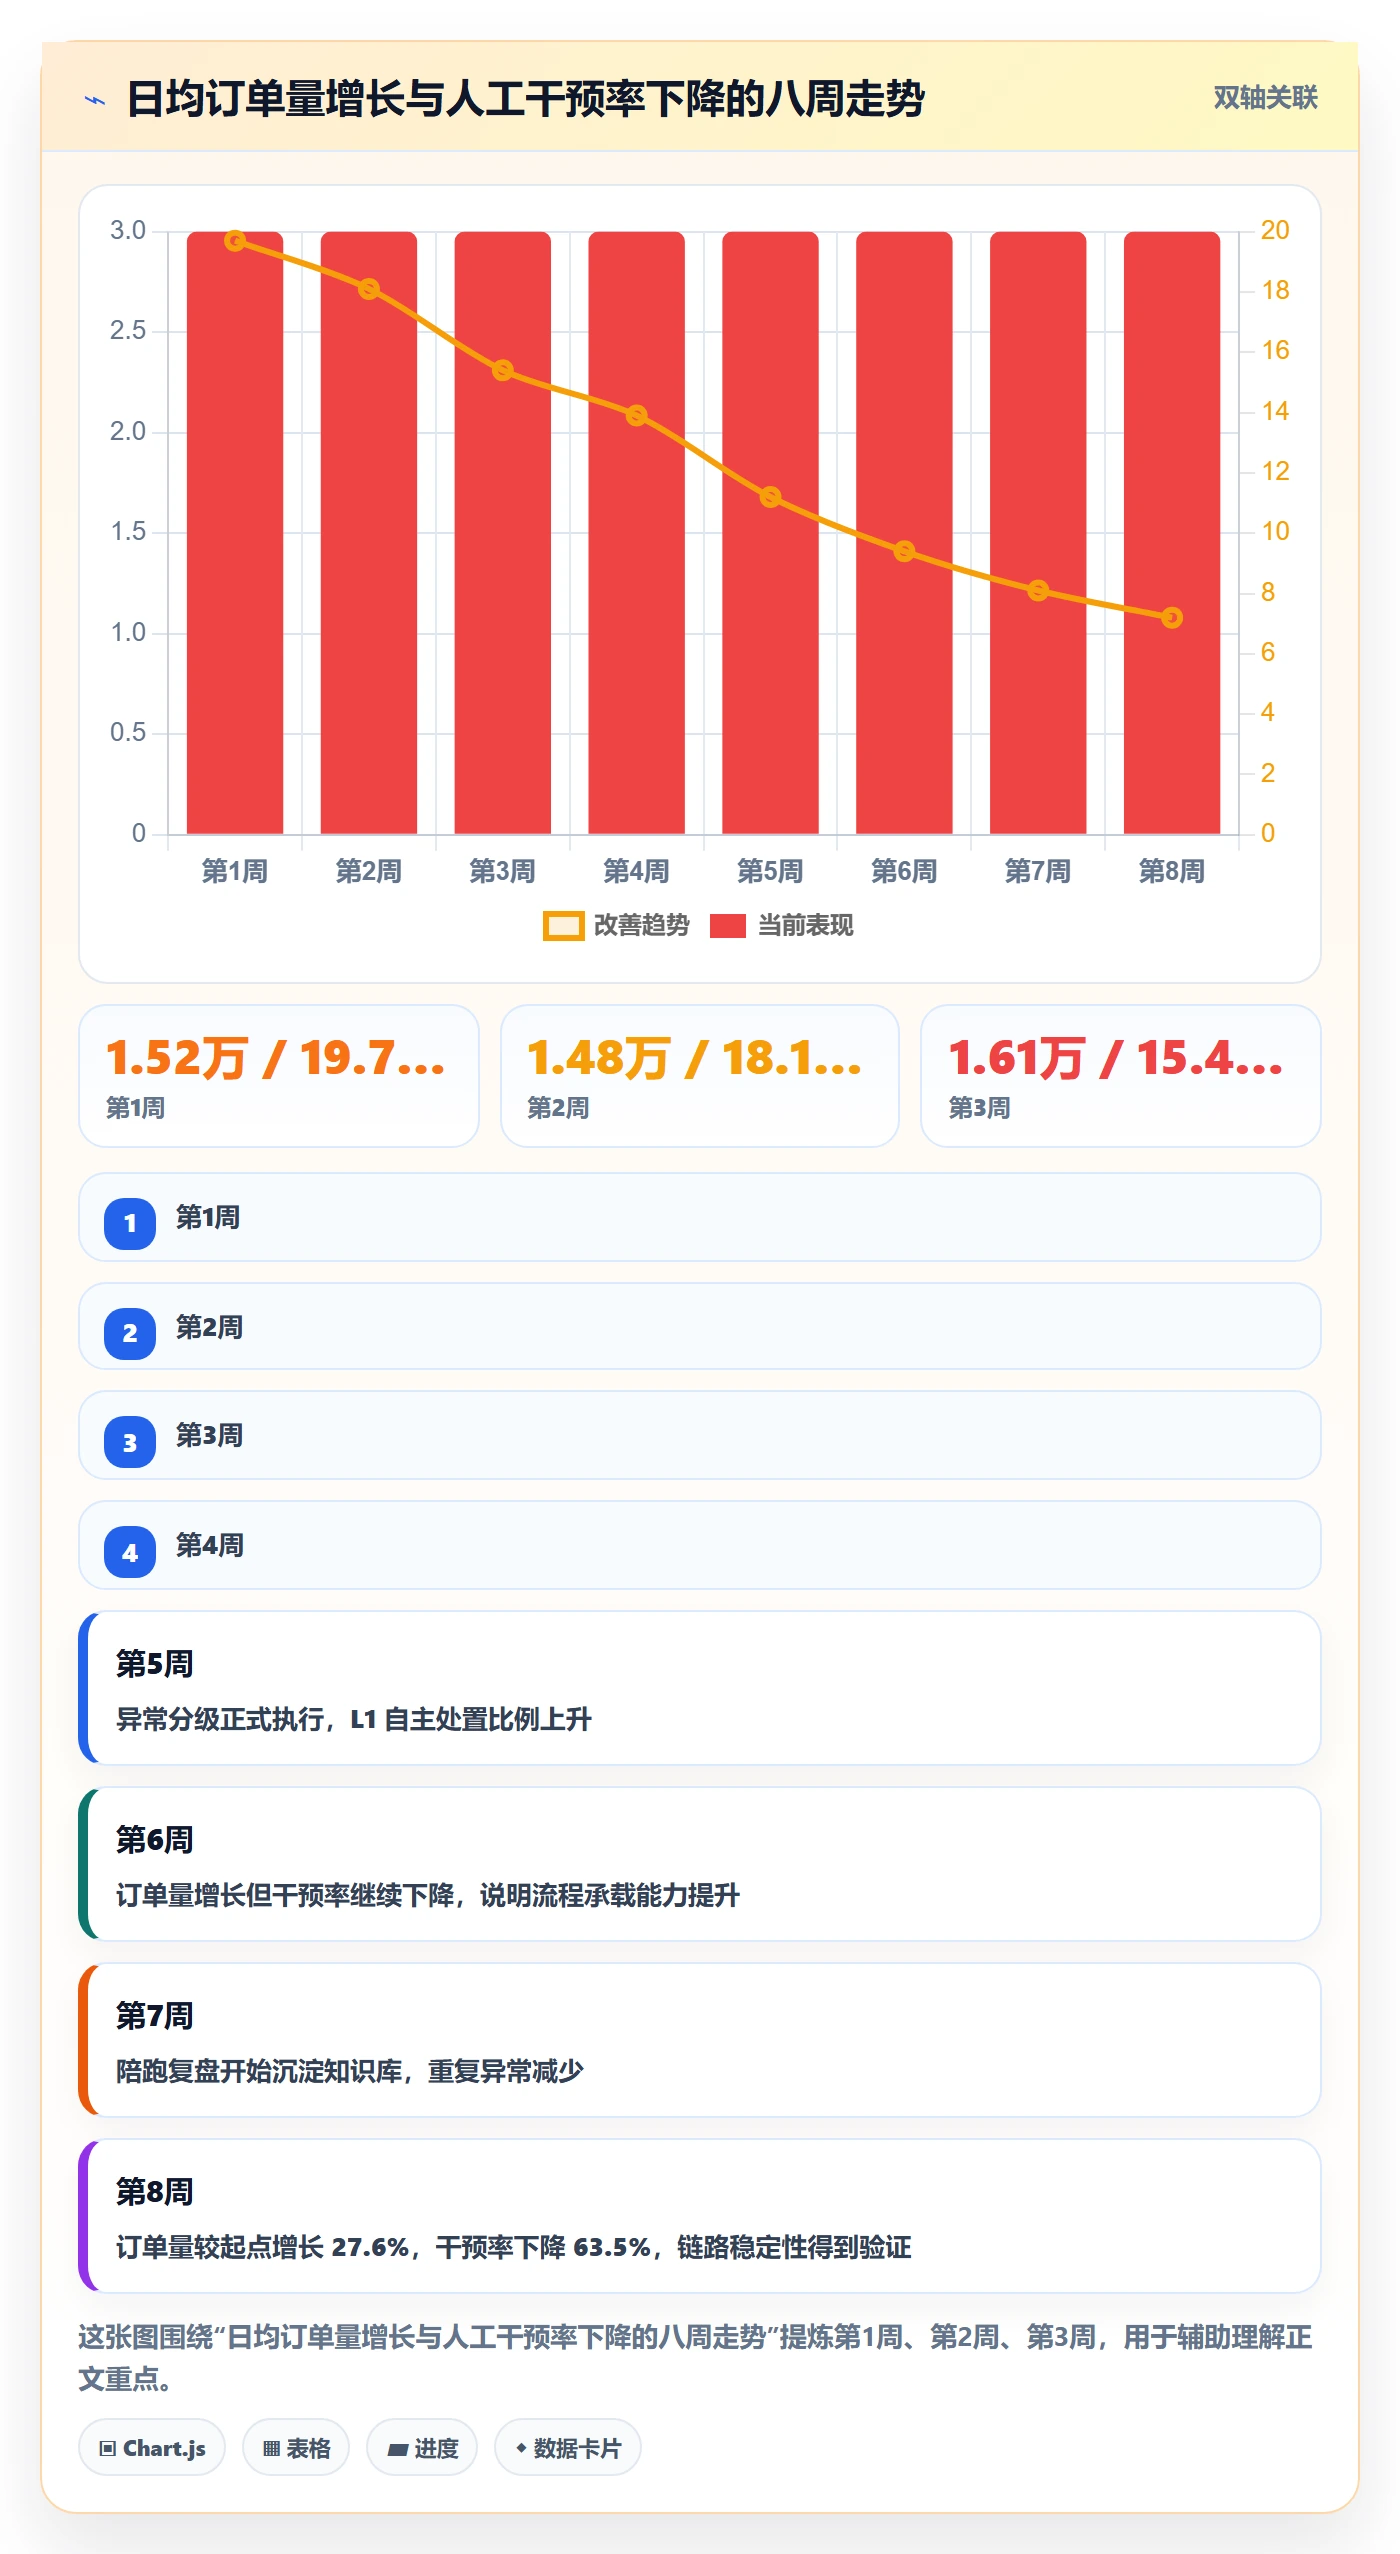
Task: Click the 第8周 heading in the purple-edged card
Action: (155, 2192)
